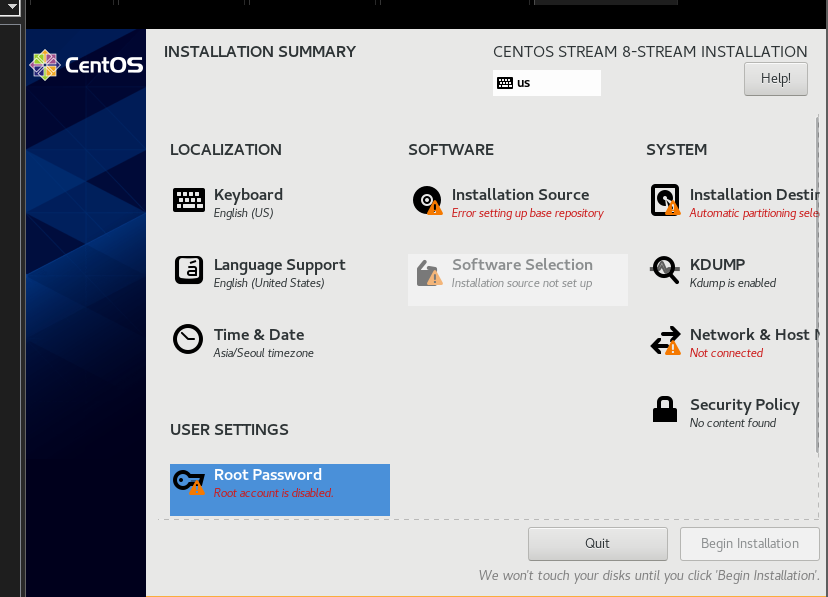This screenshot has width=828, height=597.
Task: Click 'No content found' policy text
Action: pos(733,423)
